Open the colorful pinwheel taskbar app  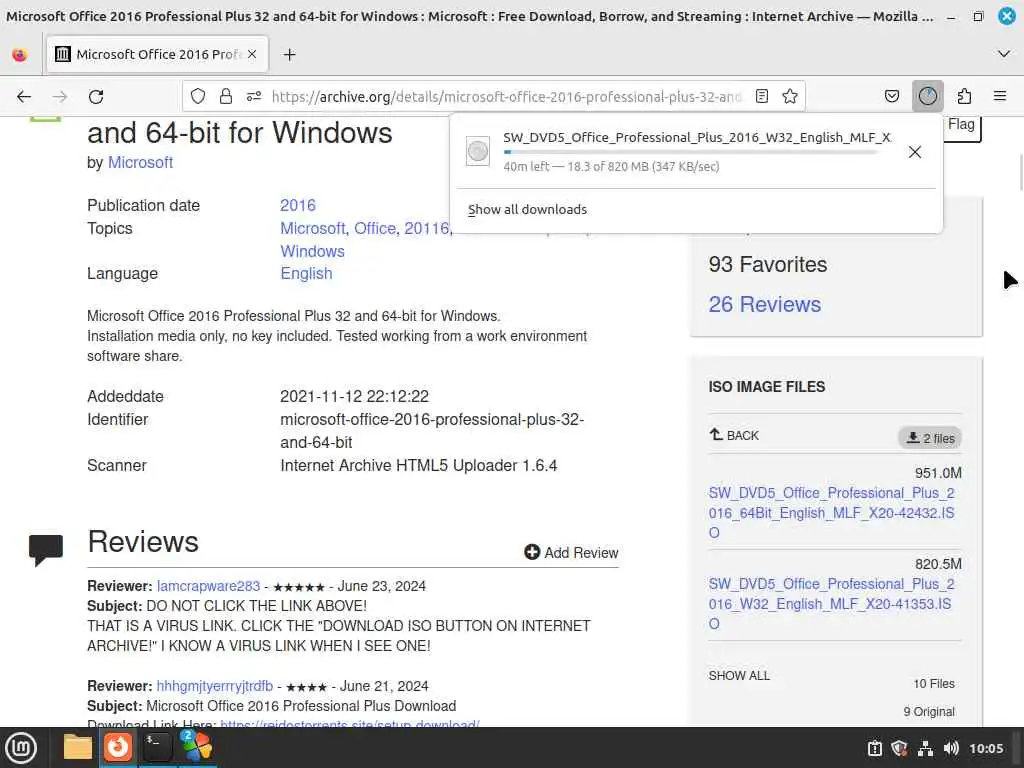pyautogui.click(x=197, y=747)
